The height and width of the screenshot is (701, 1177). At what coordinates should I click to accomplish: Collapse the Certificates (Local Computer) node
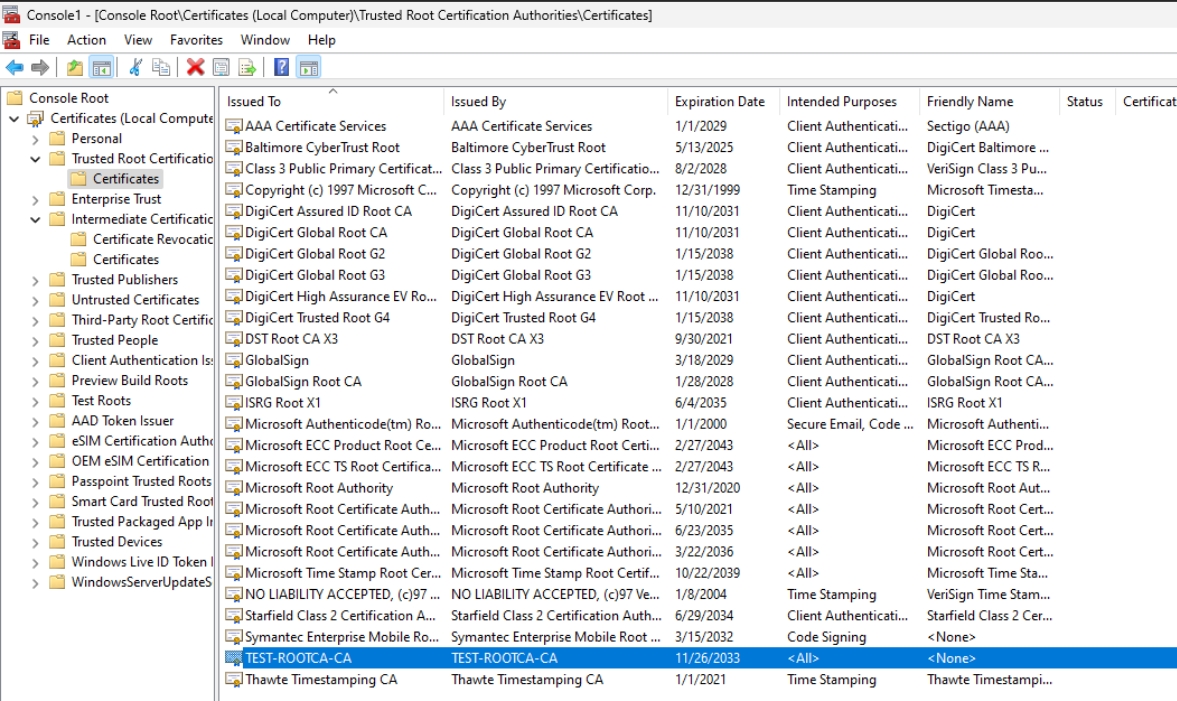[14, 119]
